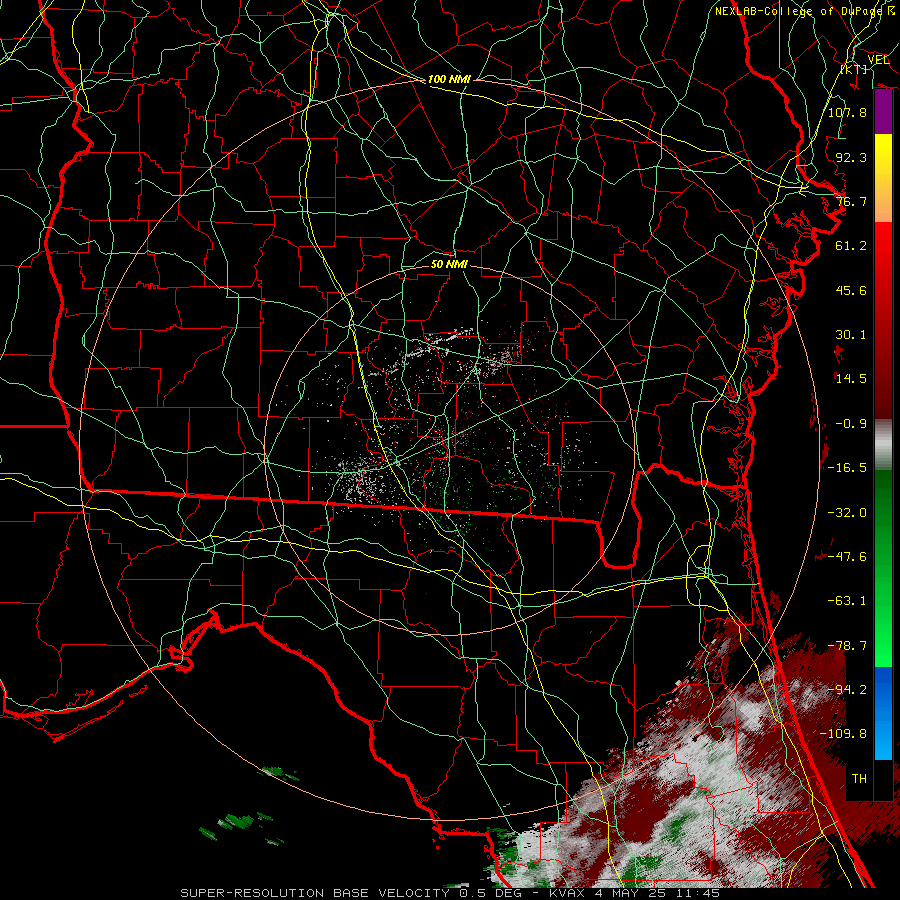Click the -0.9 legend value
This screenshot has height=900, width=900.
click(x=851, y=423)
